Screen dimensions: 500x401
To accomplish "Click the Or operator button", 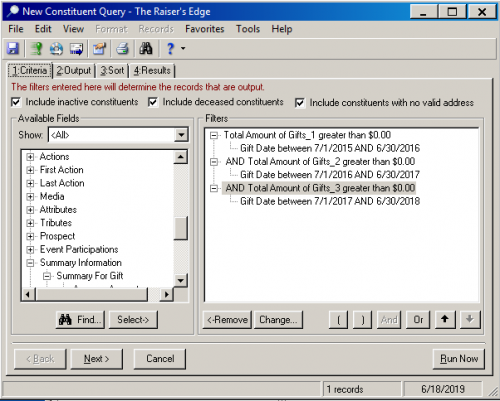I will coord(418,320).
